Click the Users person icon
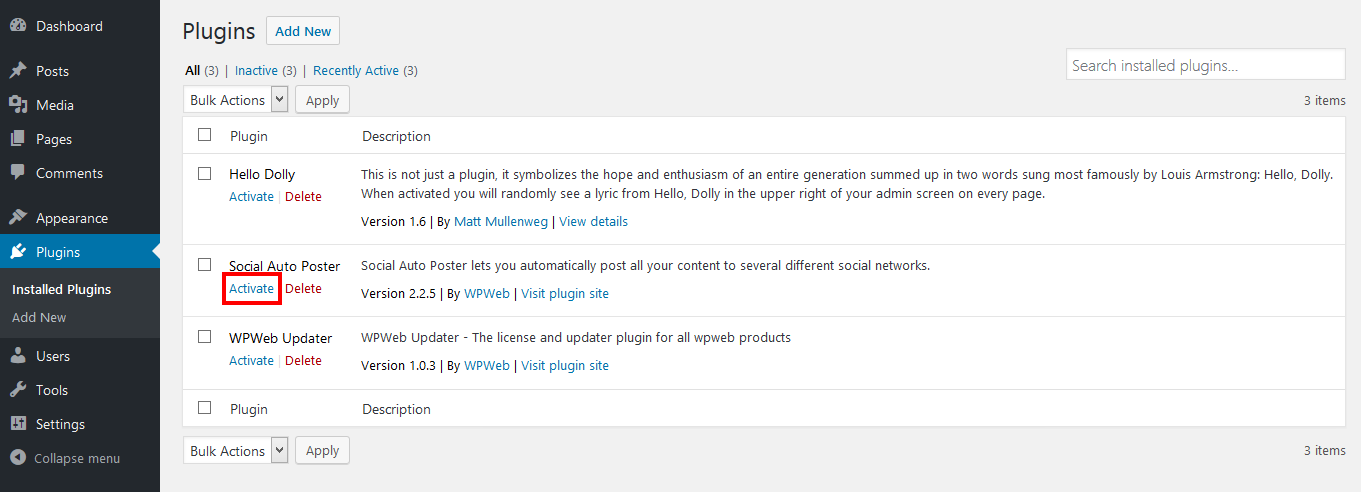The height and width of the screenshot is (492, 1361). pyautogui.click(x=17, y=356)
